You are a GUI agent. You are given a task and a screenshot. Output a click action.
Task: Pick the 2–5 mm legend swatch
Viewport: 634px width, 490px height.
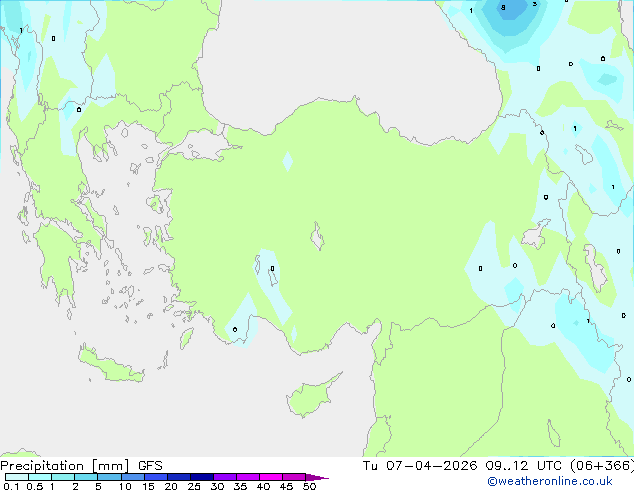point(86,477)
